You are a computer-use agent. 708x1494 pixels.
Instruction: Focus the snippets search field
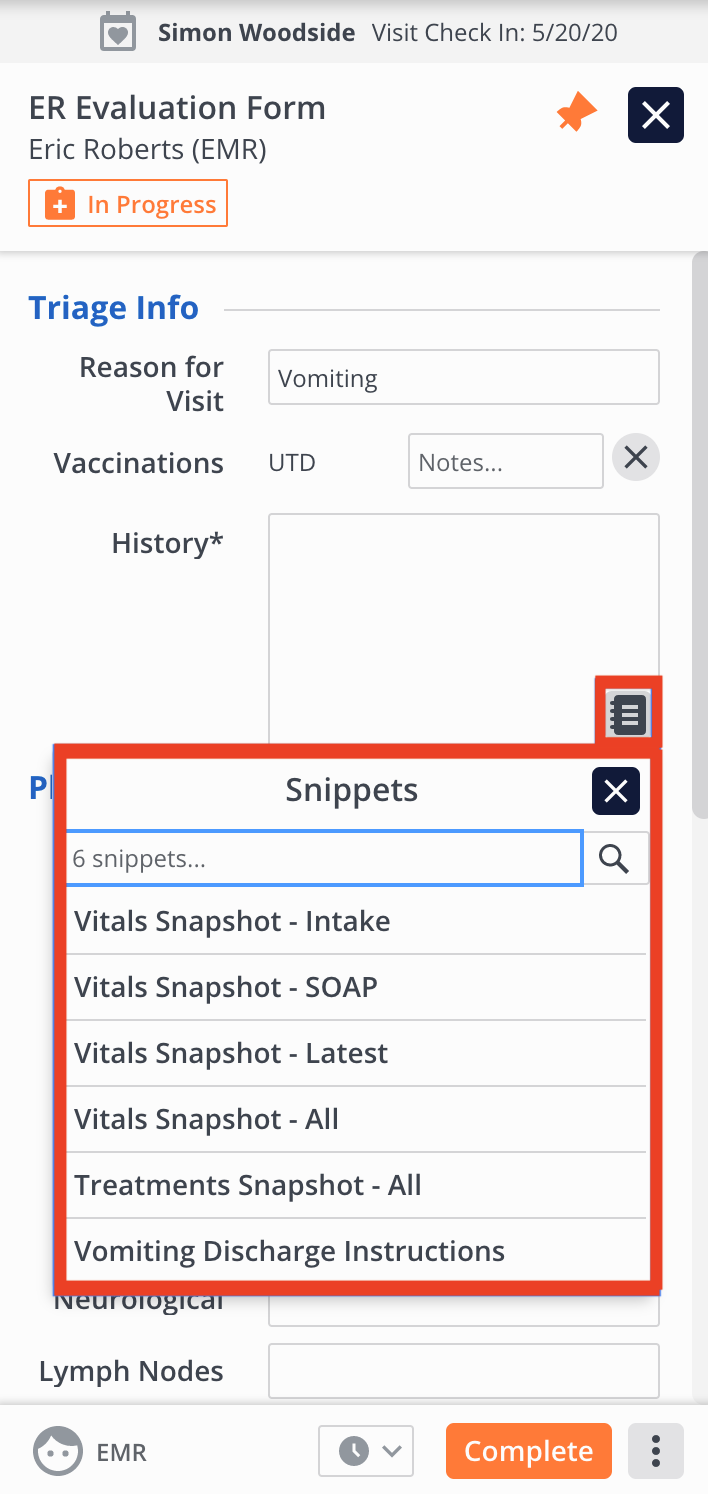pyautogui.click(x=324, y=858)
